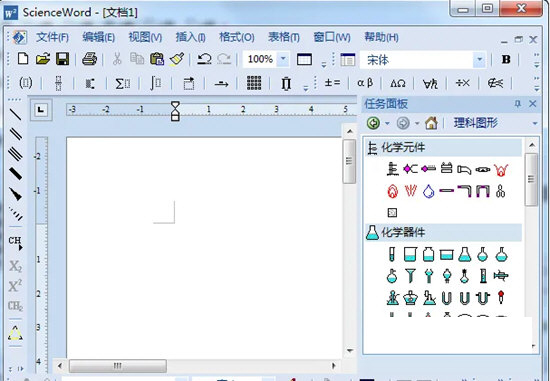
Task: Insert summation sigma template
Action: point(123,83)
